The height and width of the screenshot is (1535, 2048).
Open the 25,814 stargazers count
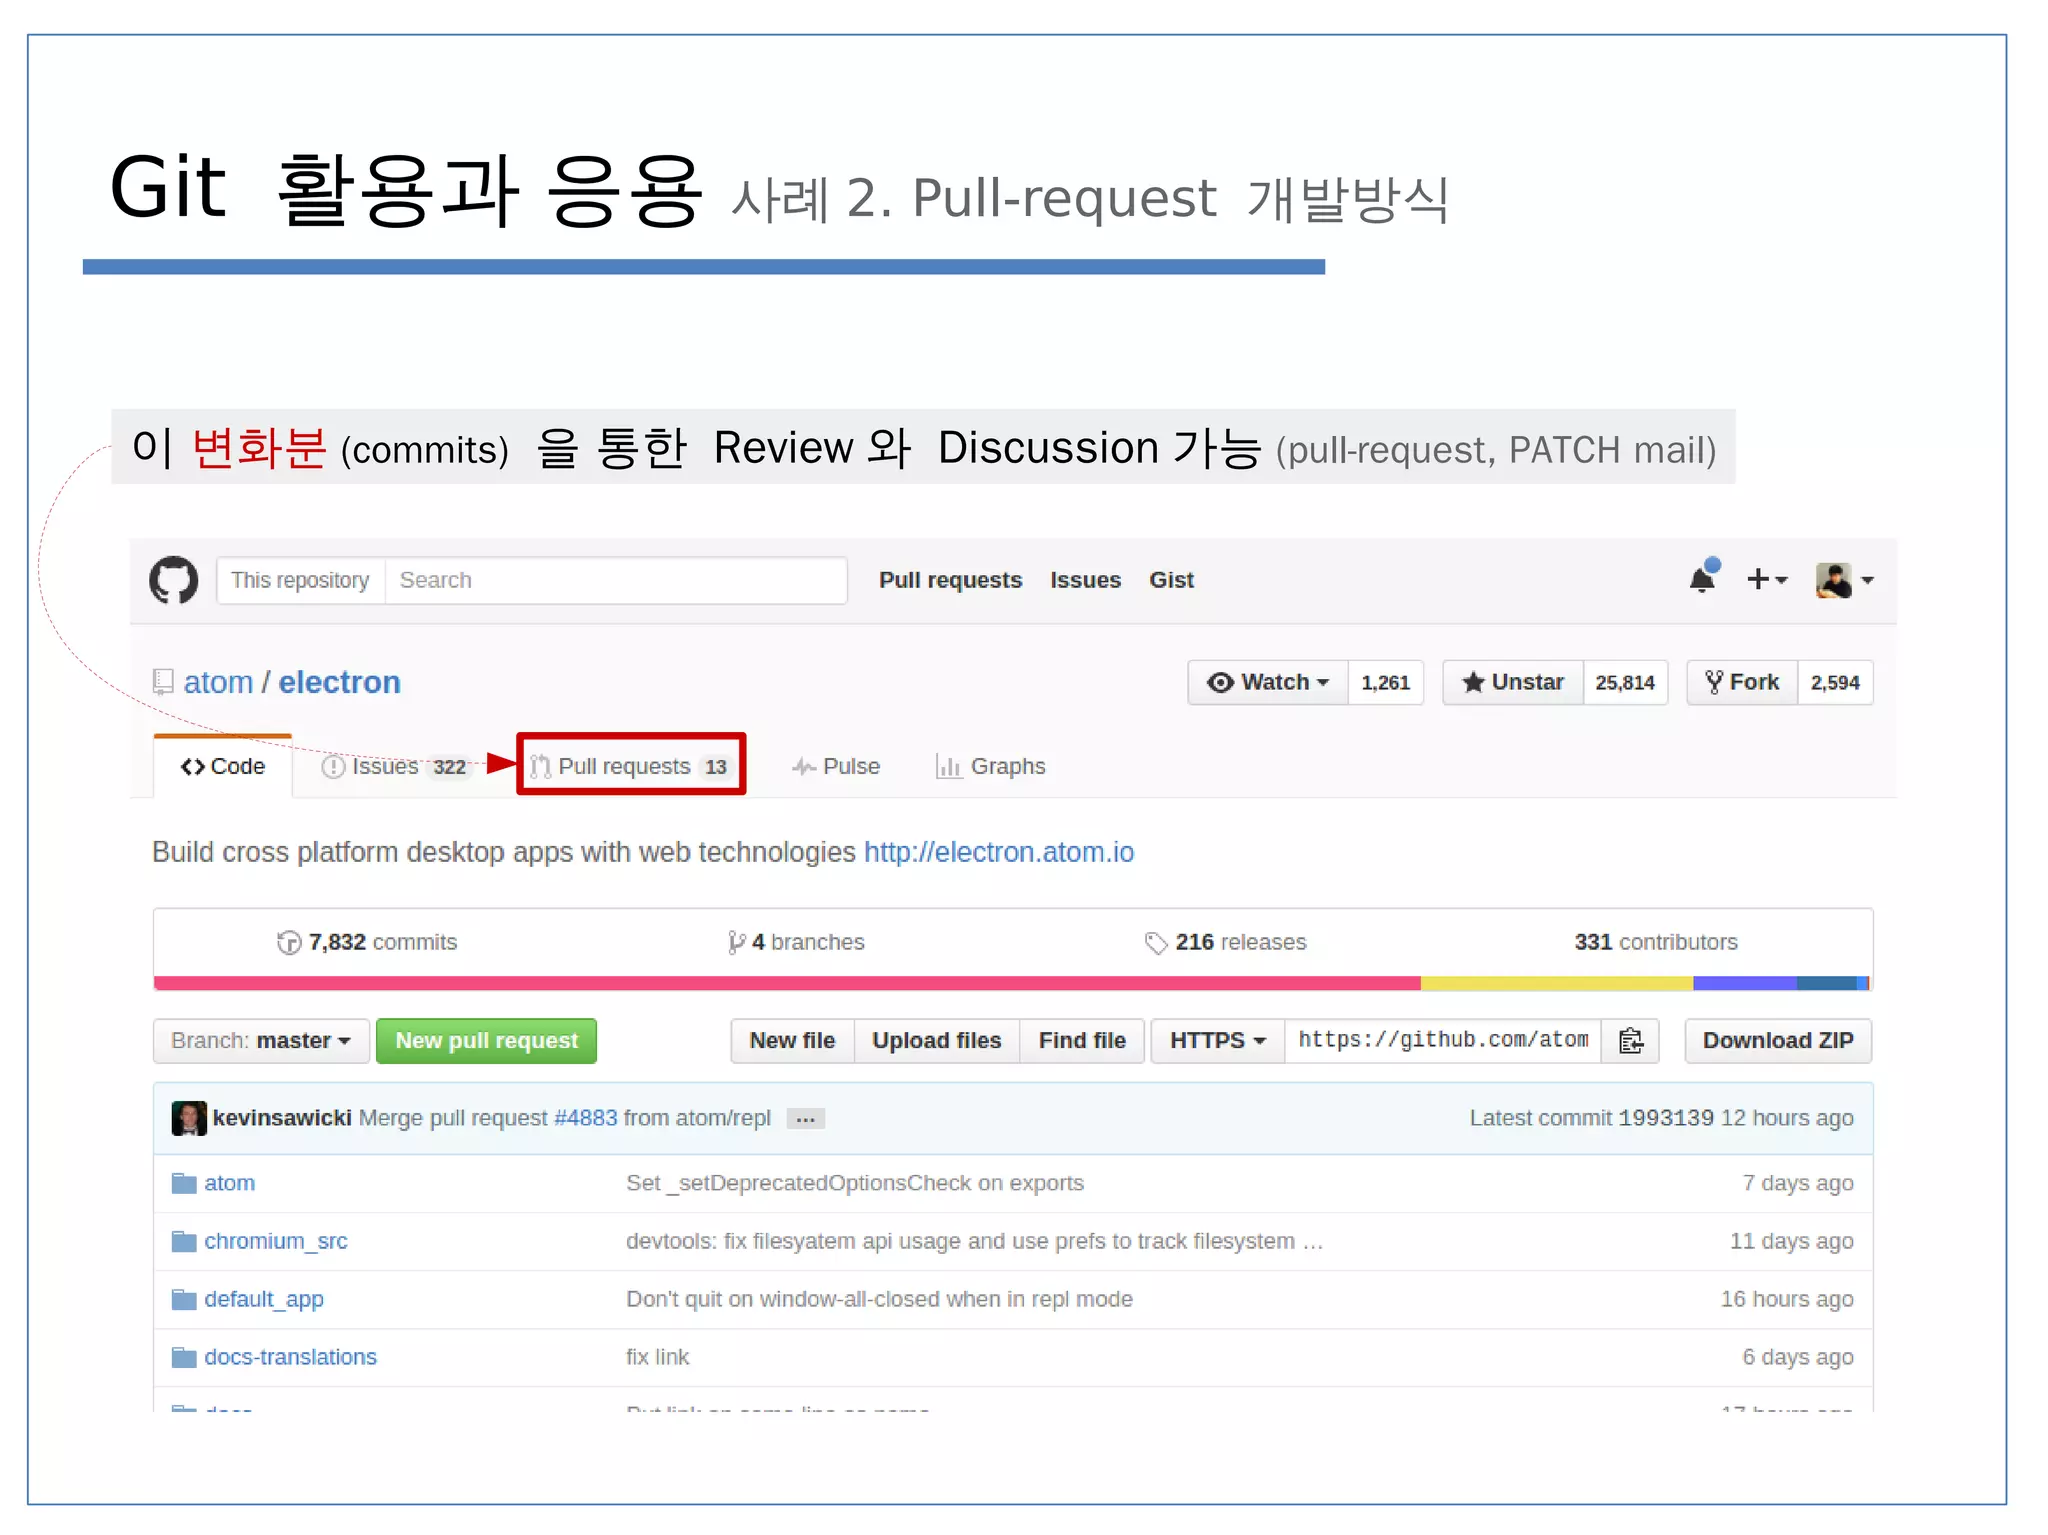pos(1625,682)
